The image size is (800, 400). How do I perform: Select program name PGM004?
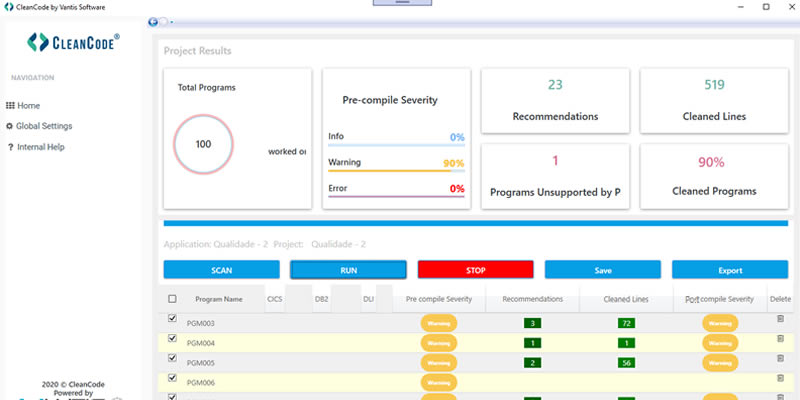201,343
